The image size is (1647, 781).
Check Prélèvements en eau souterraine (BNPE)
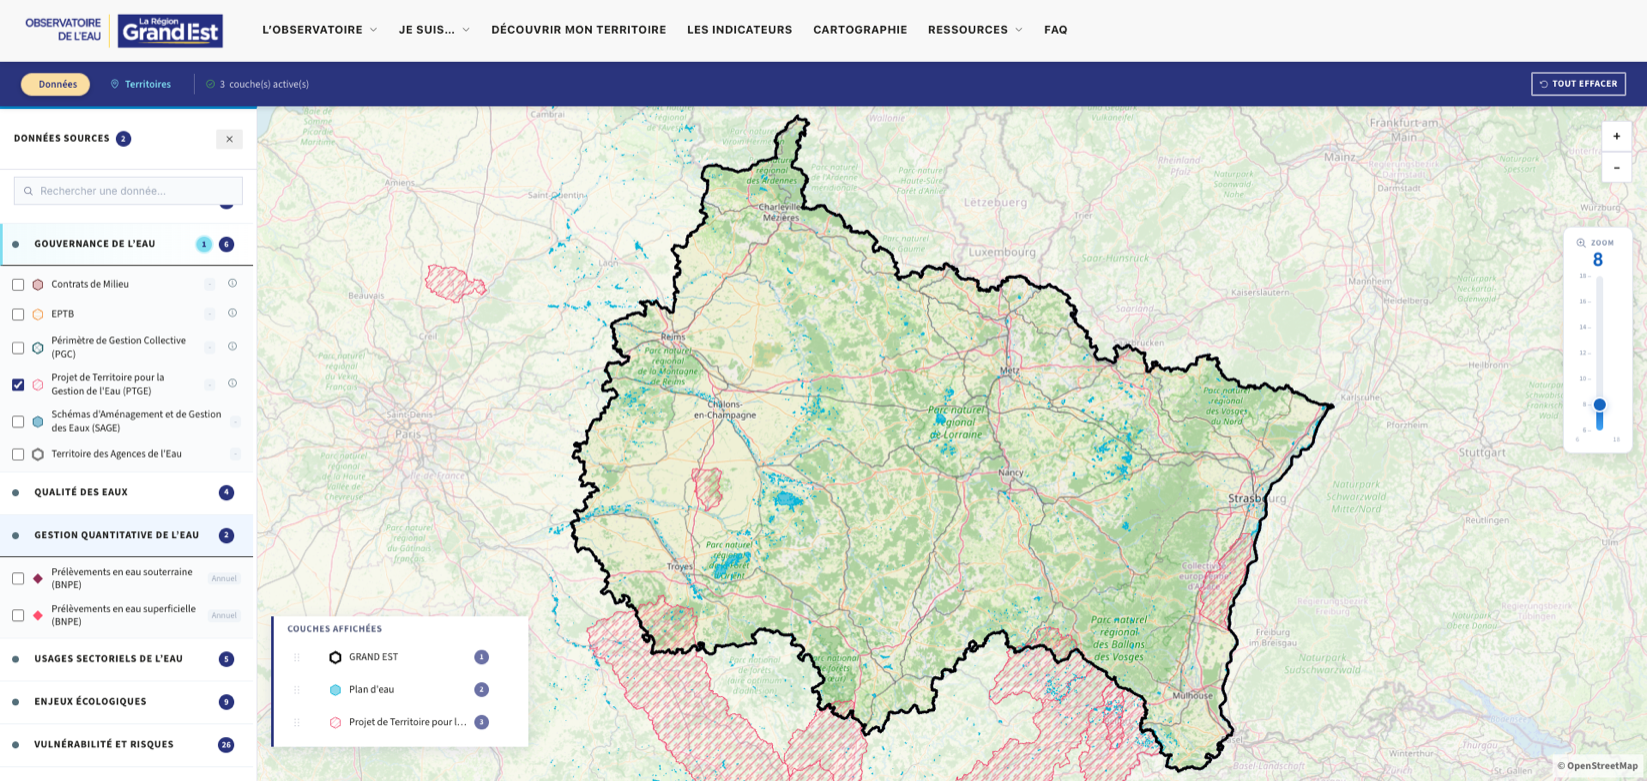point(18,578)
